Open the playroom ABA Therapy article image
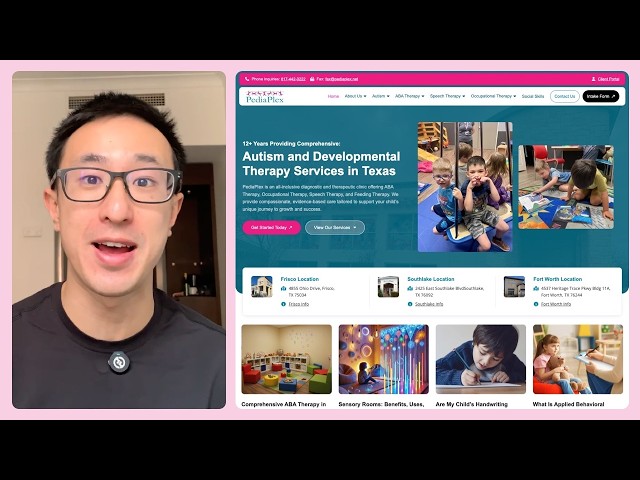640x480 pixels. [287, 359]
